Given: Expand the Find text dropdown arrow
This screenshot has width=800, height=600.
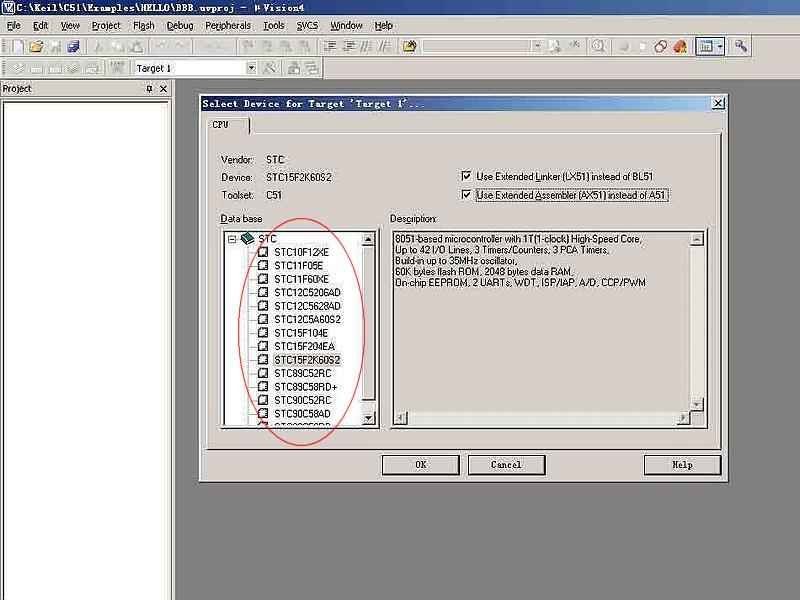Looking at the screenshot, I should point(537,47).
